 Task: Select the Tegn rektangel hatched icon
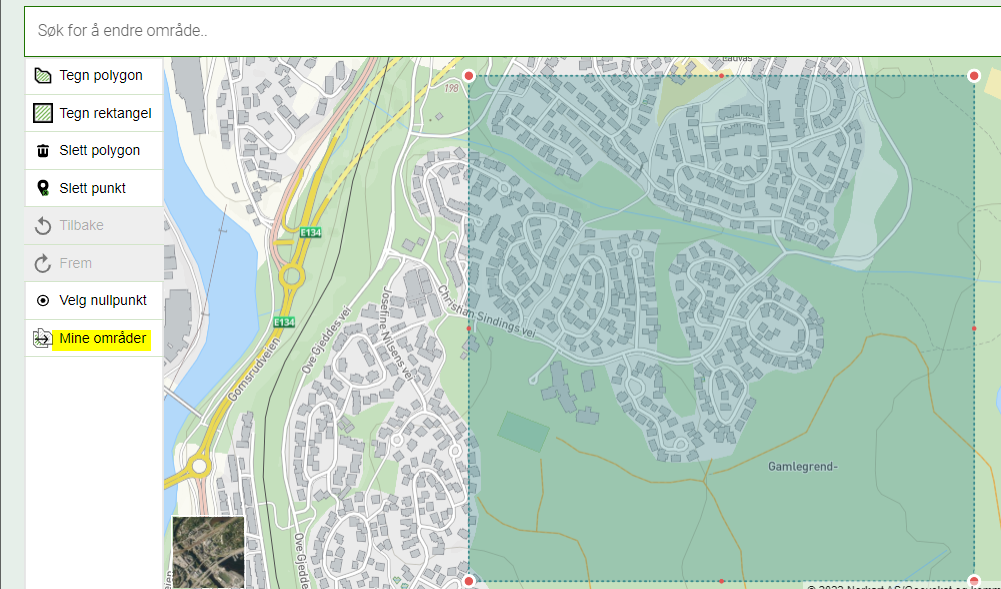(43, 113)
